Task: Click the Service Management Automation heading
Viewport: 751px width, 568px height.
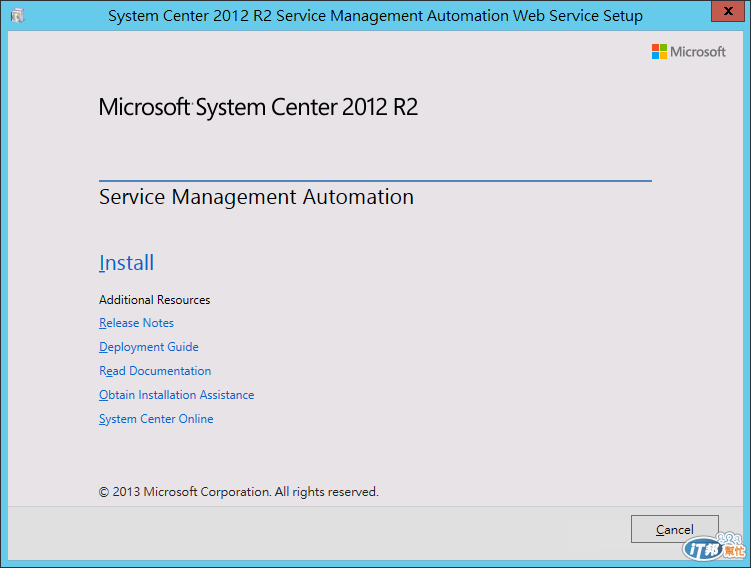Action: pos(256,197)
